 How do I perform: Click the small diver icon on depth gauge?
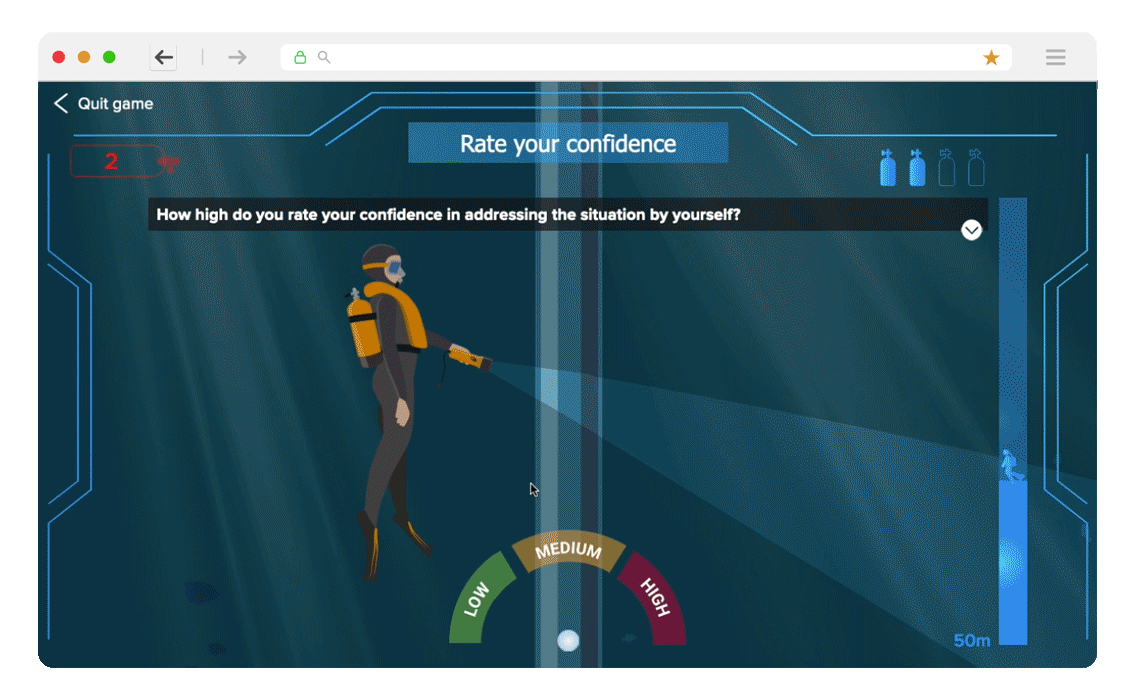1010,465
